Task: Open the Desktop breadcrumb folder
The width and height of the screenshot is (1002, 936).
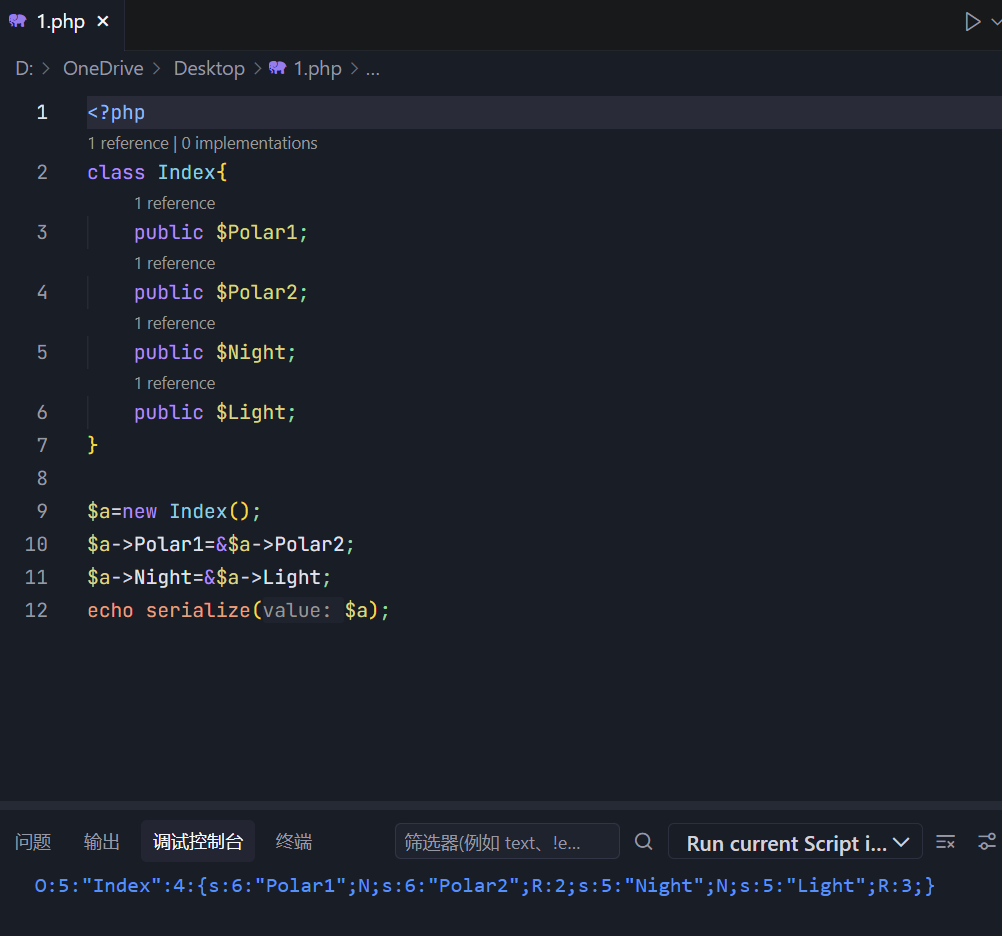Action: [209, 69]
